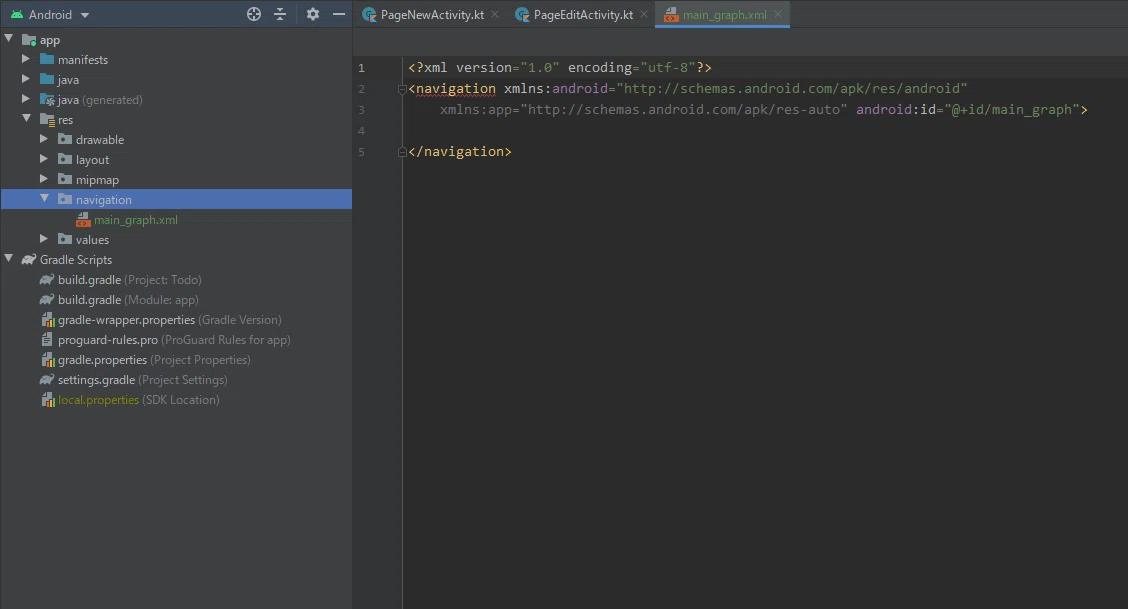The image size is (1128, 609).
Task: Click the navigation folder icon
Action: [x=65, y=199]
